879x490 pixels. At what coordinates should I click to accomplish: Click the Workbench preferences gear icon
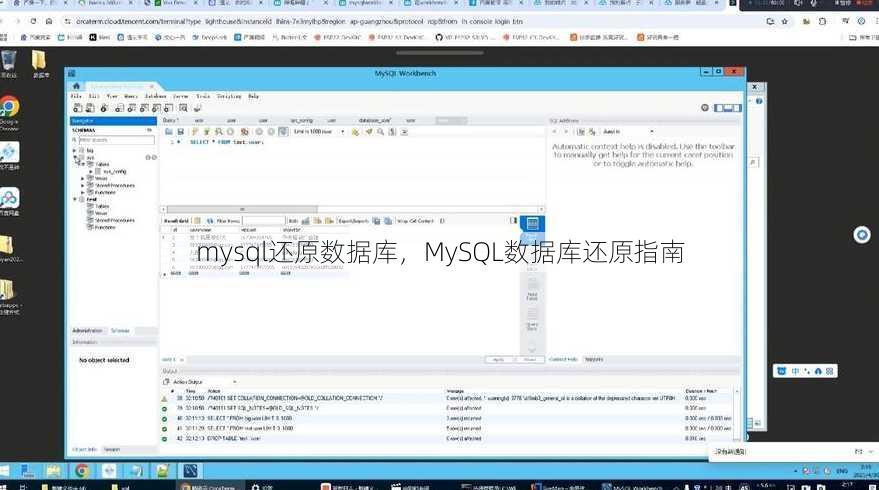coord(705,108)
